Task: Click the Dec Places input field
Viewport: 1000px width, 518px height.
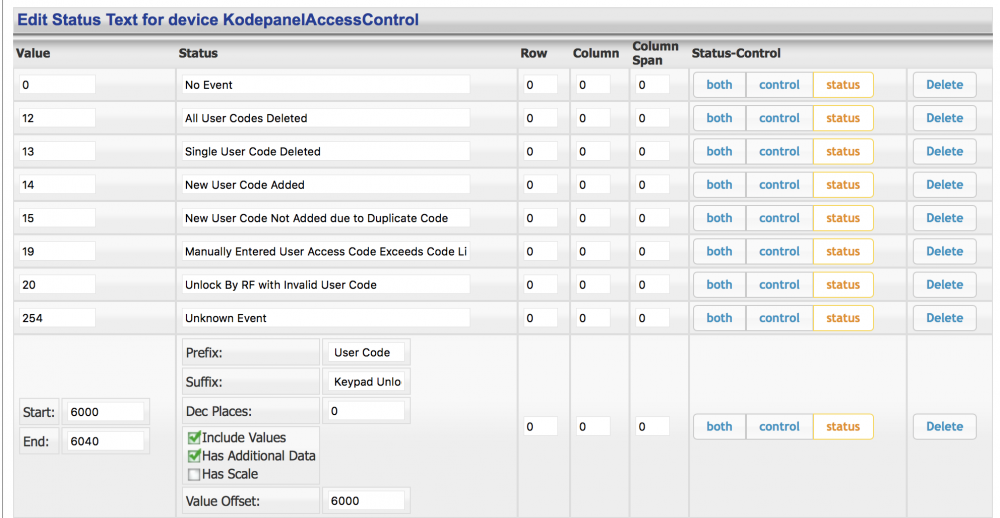Action: click(366, 411)
